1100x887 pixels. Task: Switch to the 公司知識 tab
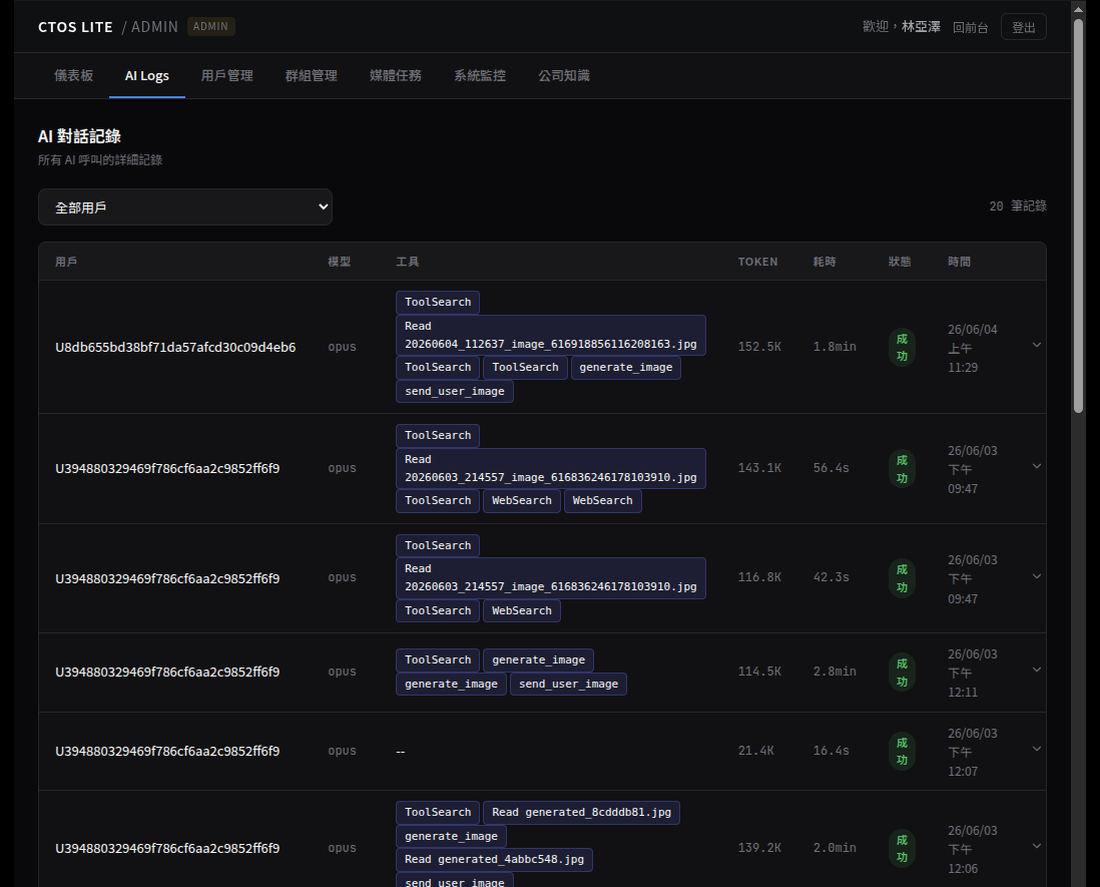(563, 76)
